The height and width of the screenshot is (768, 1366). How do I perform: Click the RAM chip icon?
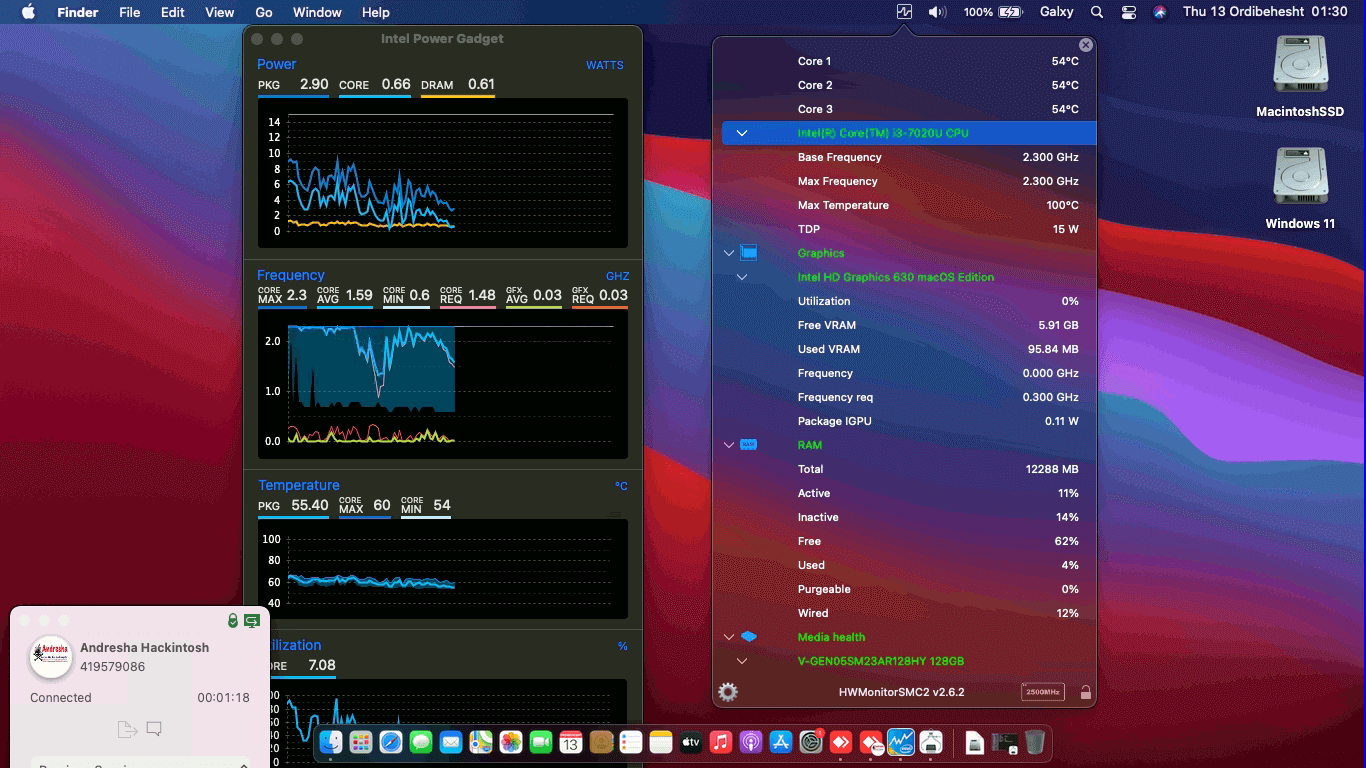(x=748, y=445)
